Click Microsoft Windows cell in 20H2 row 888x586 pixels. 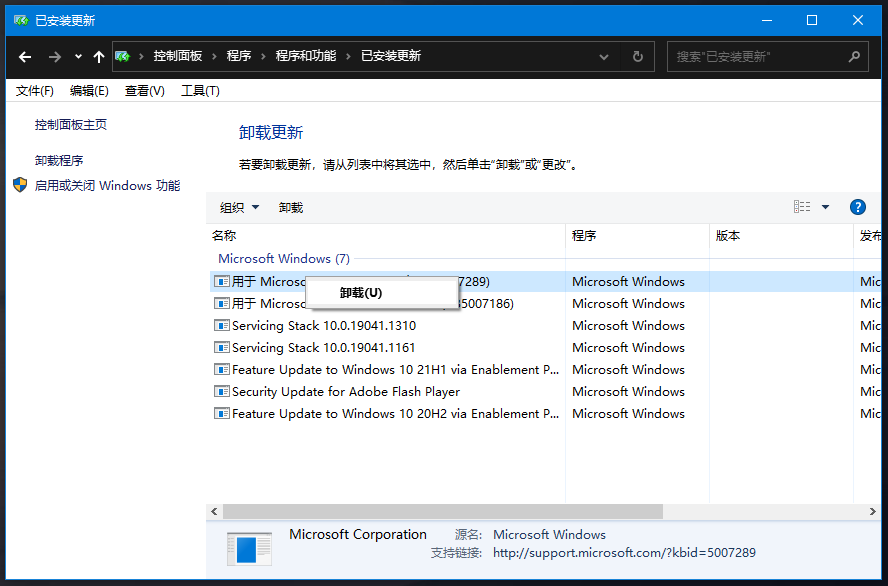[628, 414]
